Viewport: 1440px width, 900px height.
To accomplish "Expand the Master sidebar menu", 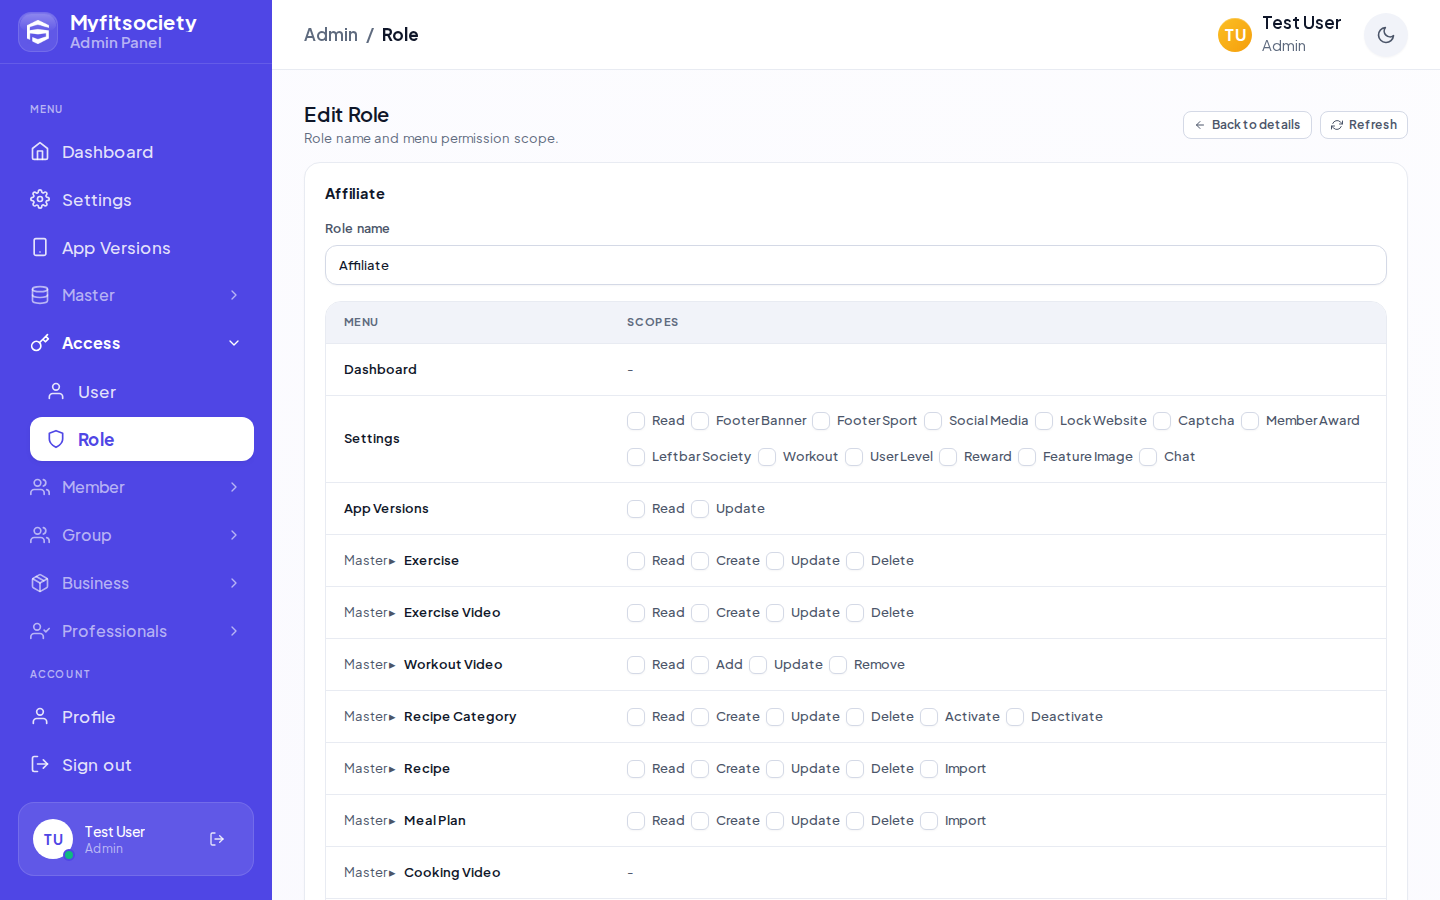I will click(x=136, y=295).
